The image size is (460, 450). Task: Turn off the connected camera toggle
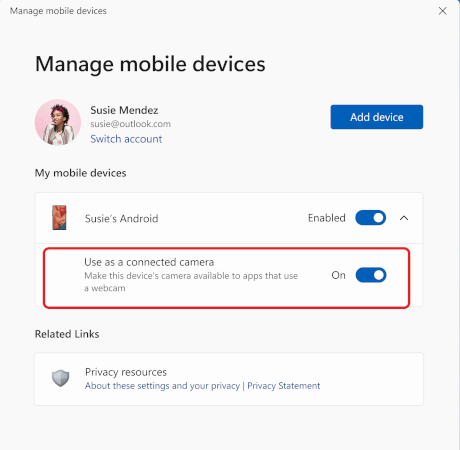pyautogui.click(x=371, y=275)
